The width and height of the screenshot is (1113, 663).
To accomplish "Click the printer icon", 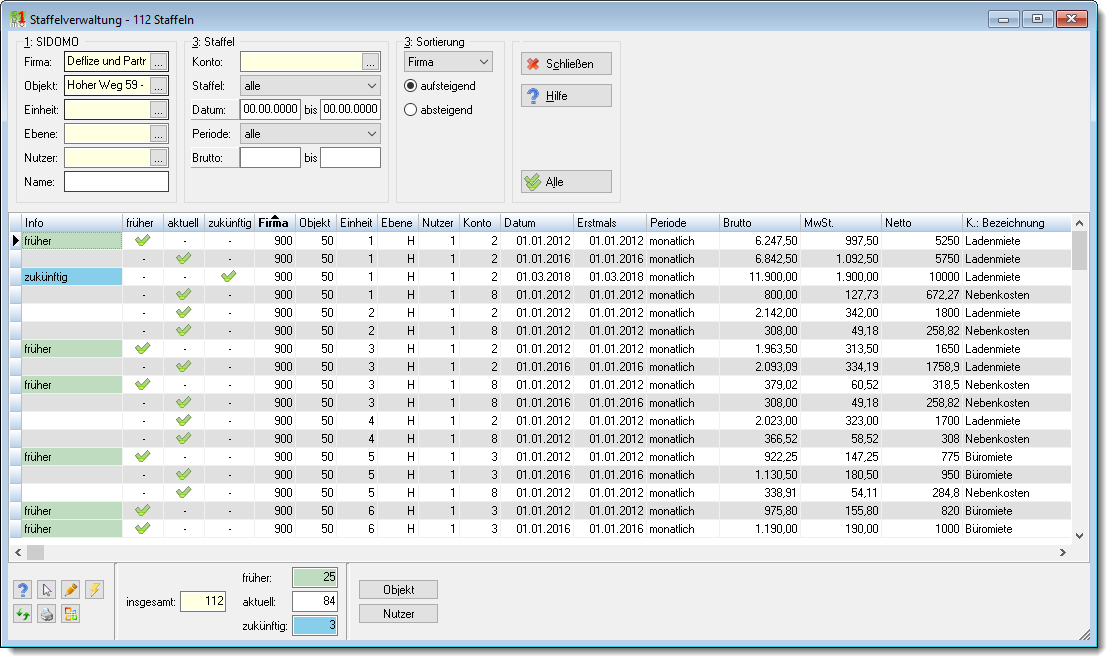I will click(47, 614).
